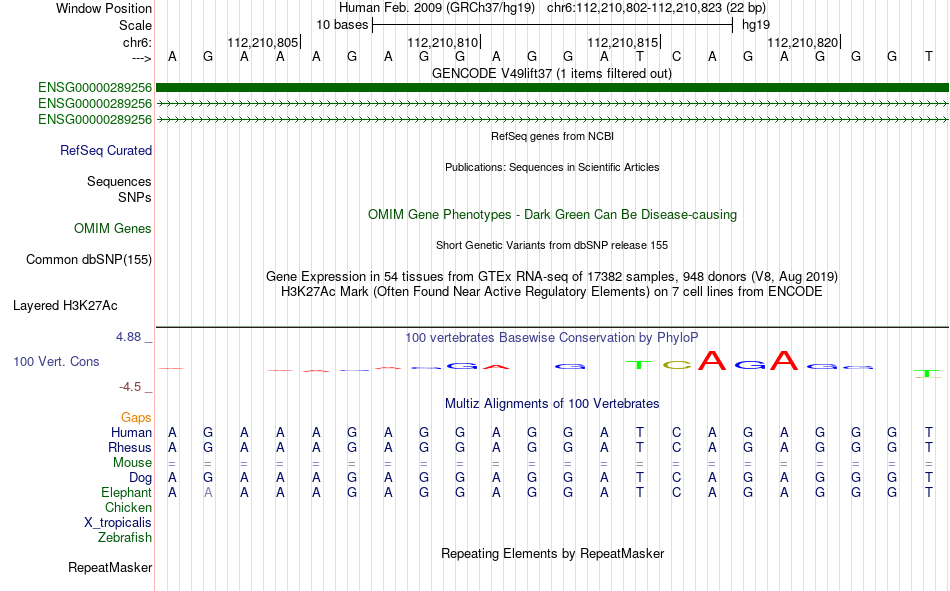The width and height of the screenshot is (950, 591).
Task: Open H3K27Ac Mark ENCODE track title
Action: [x=552, y=292]
